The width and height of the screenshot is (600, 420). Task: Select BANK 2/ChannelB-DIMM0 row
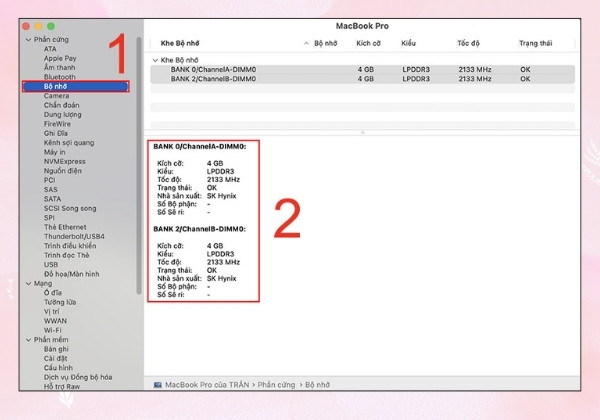[x=362, y=79]
